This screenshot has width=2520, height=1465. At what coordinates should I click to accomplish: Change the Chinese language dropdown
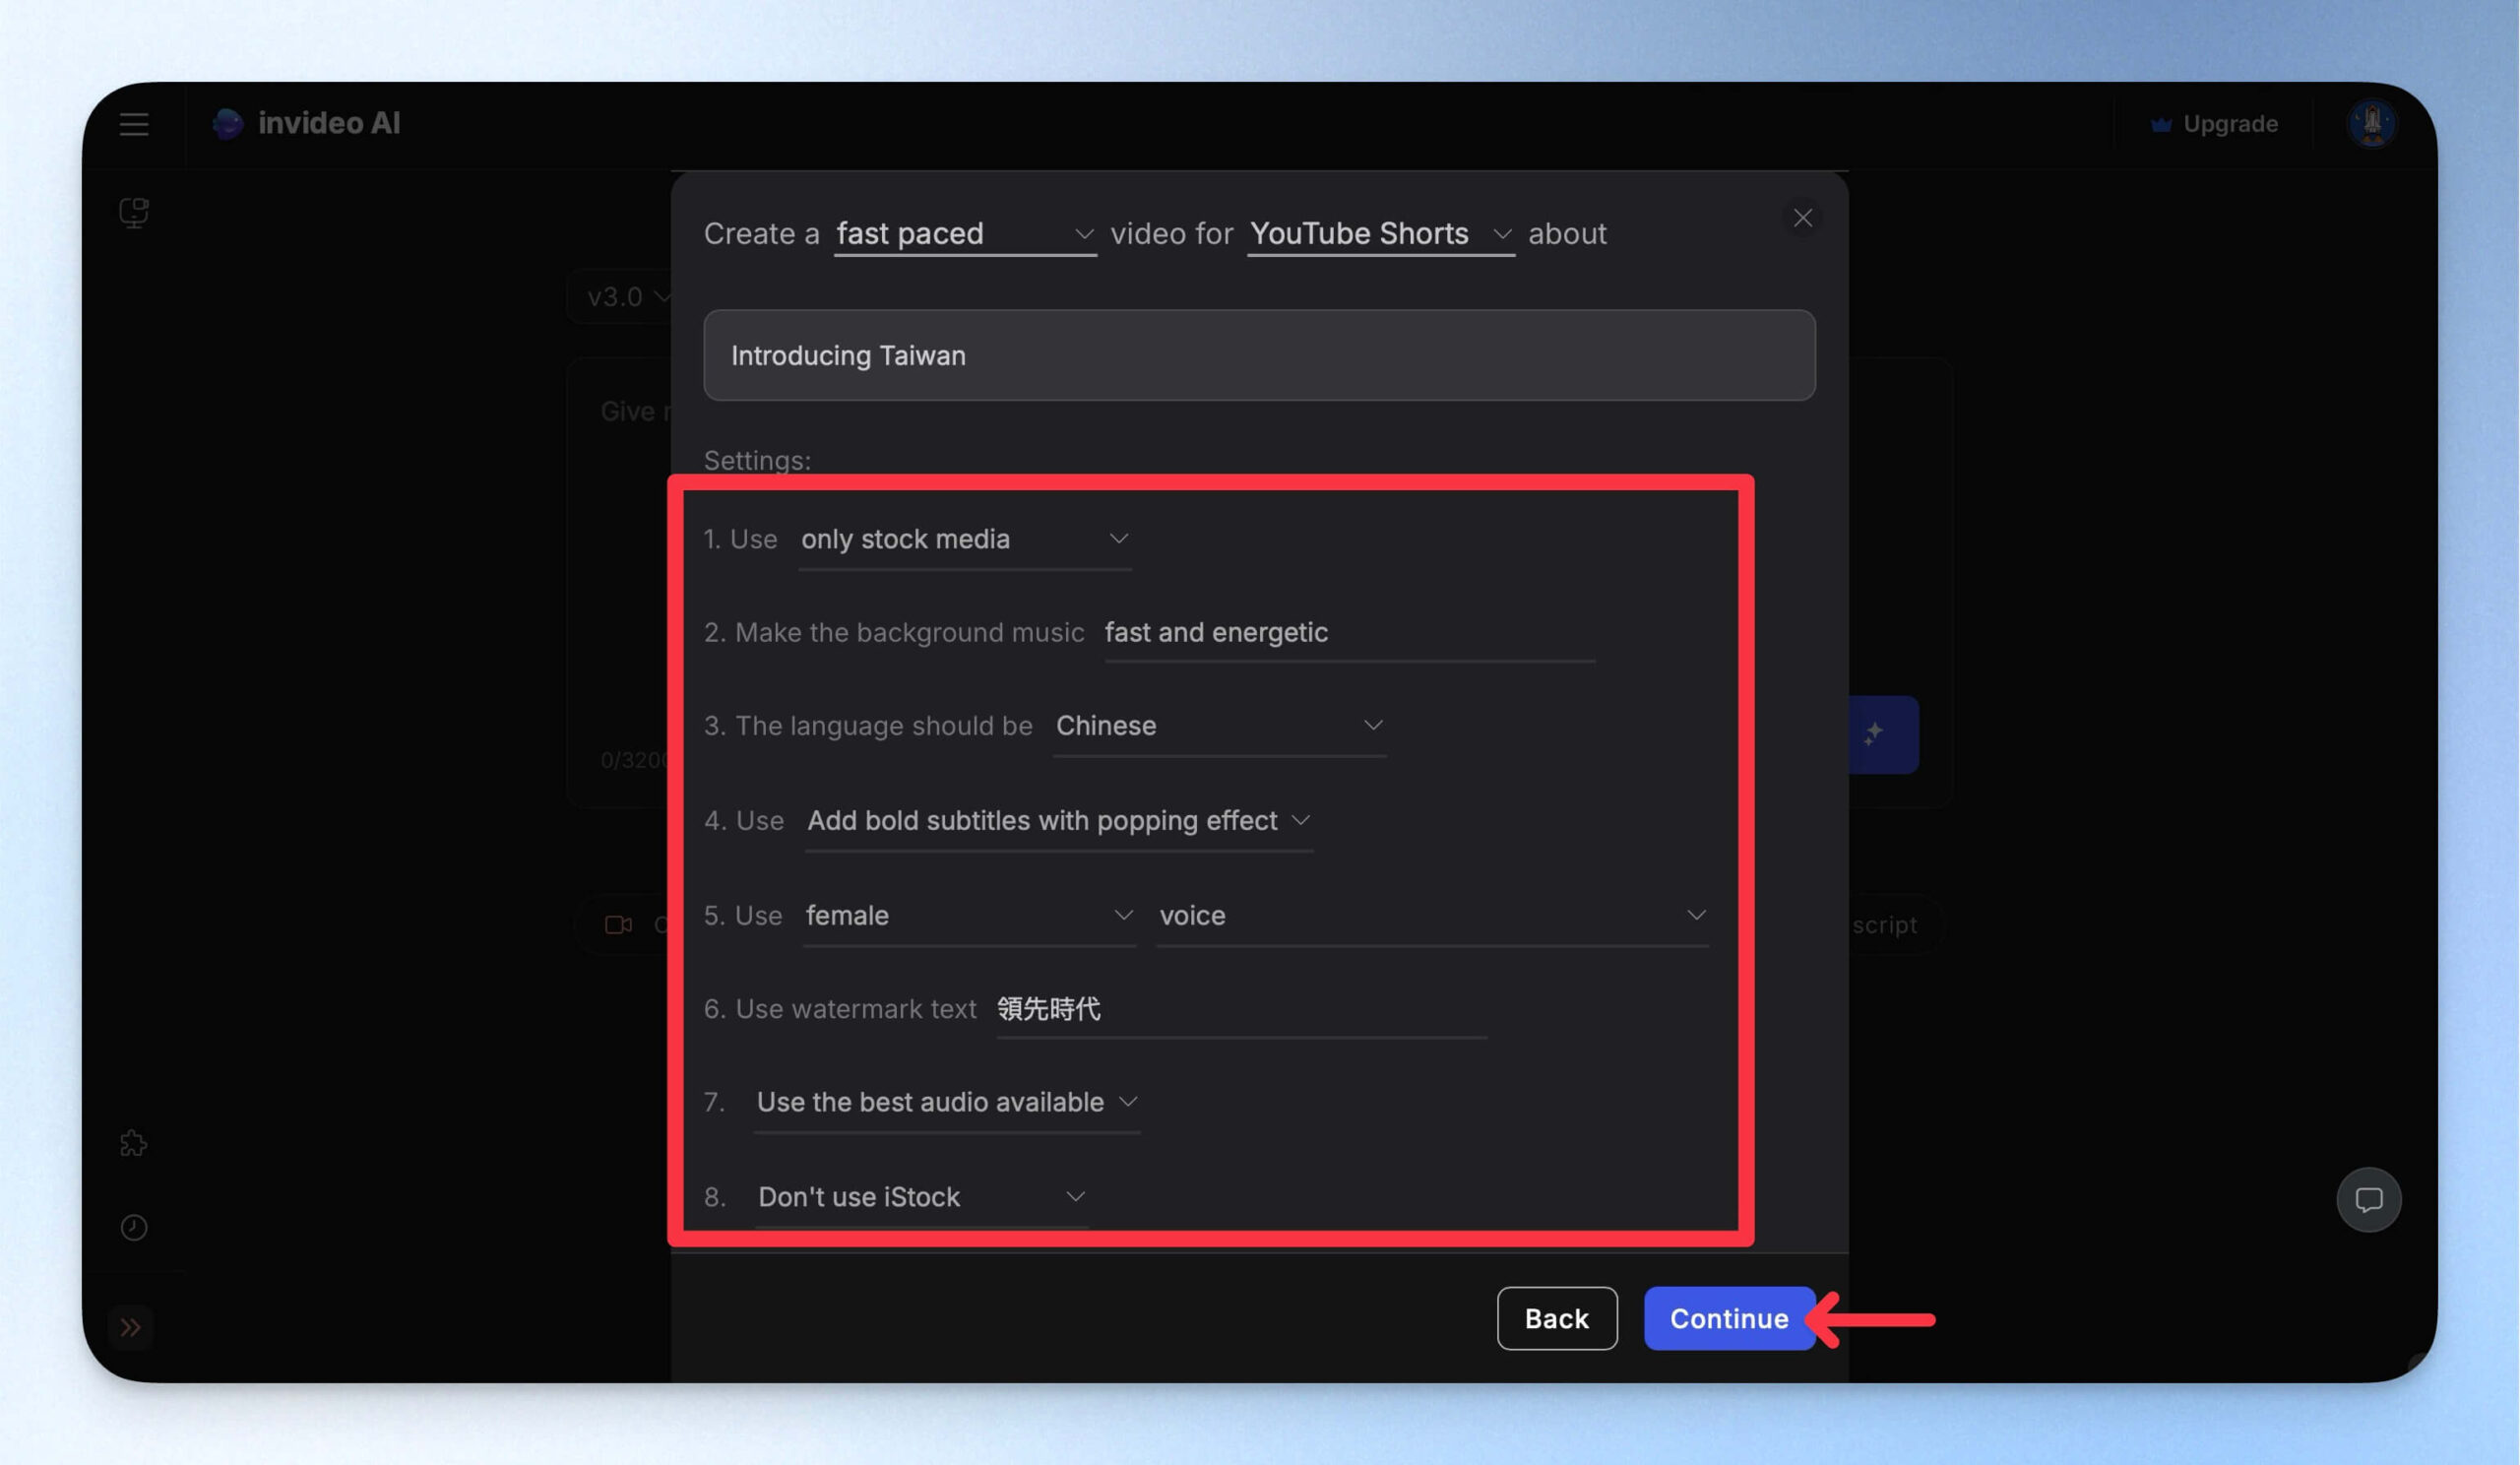pos(1219,726)
